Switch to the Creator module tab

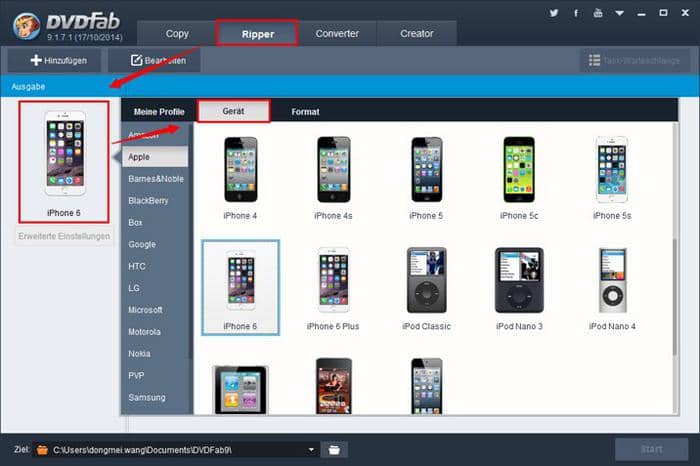coord(417,33)
